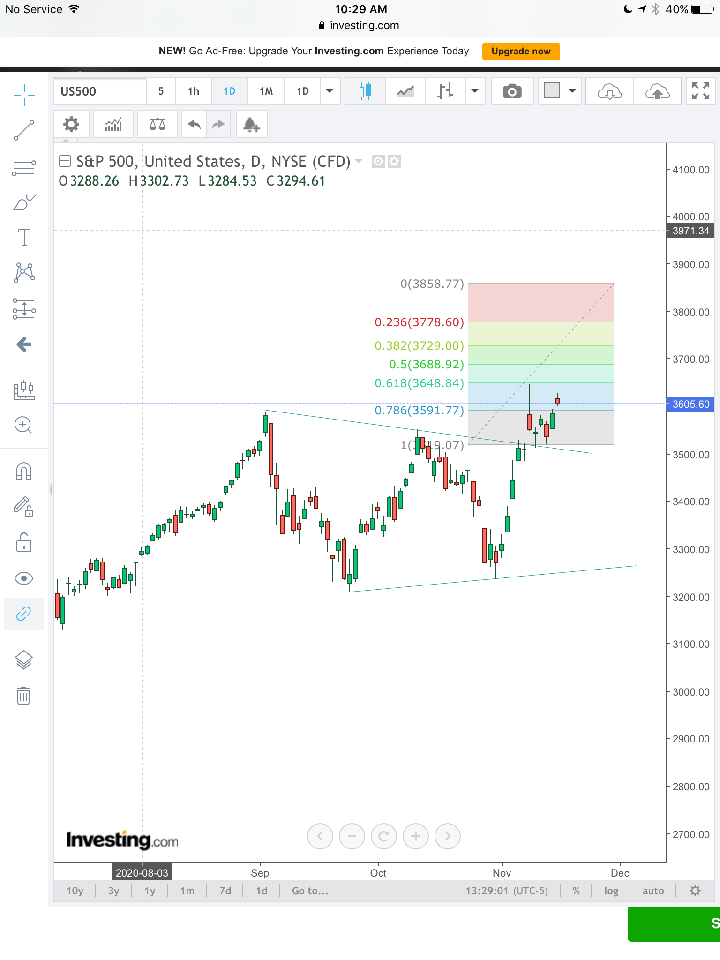Screen dimensions: 720x960
Task: Expand the chart style dropdown arrow
Action: tap(475, 91)
